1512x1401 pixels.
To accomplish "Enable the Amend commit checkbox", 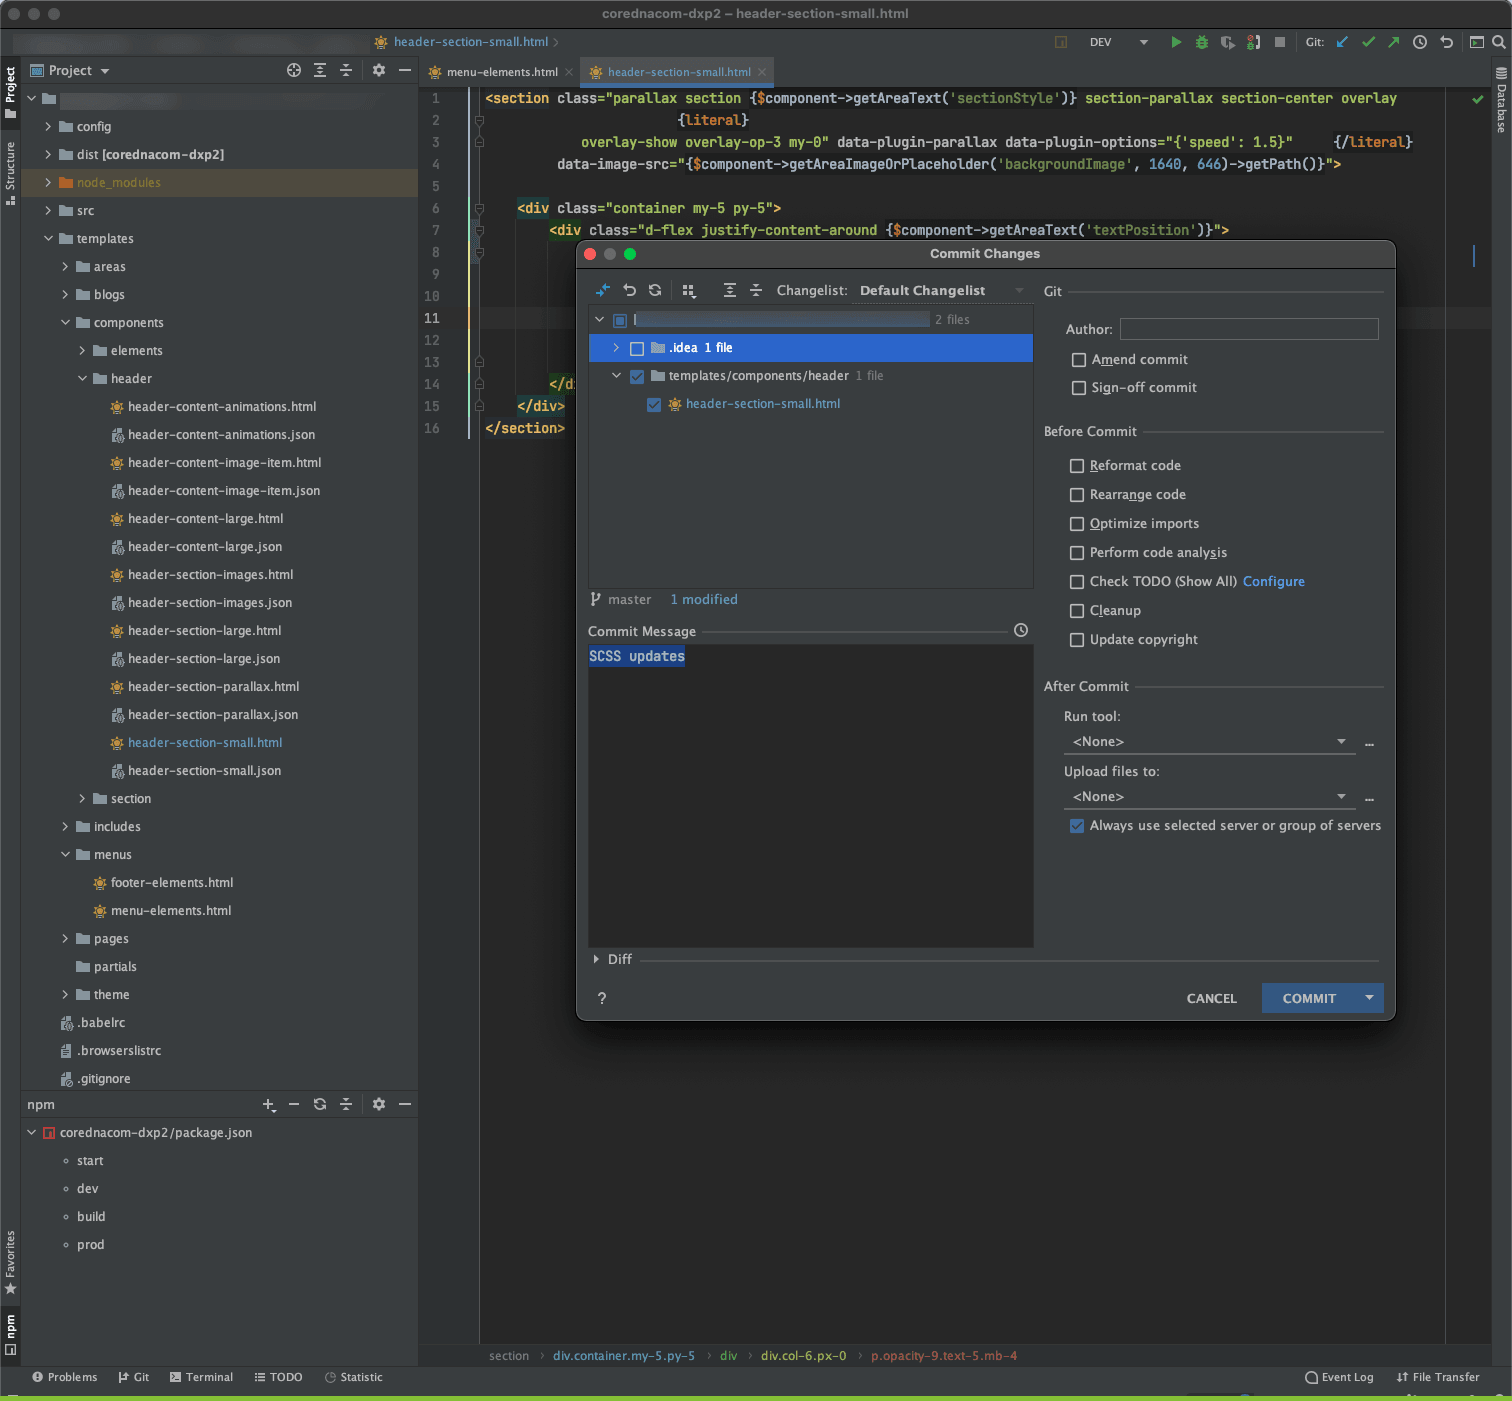I will [x=1078, y=360].
